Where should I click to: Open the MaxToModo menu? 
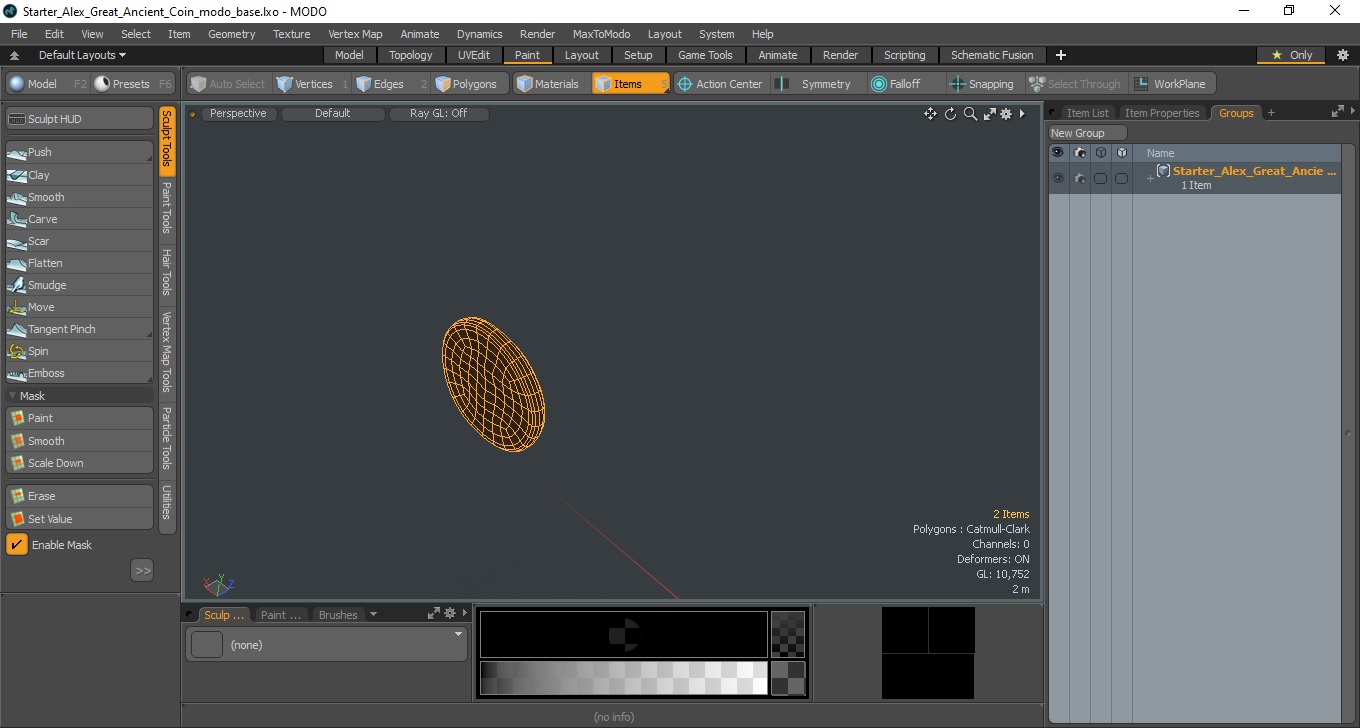[x=601, y=34]
